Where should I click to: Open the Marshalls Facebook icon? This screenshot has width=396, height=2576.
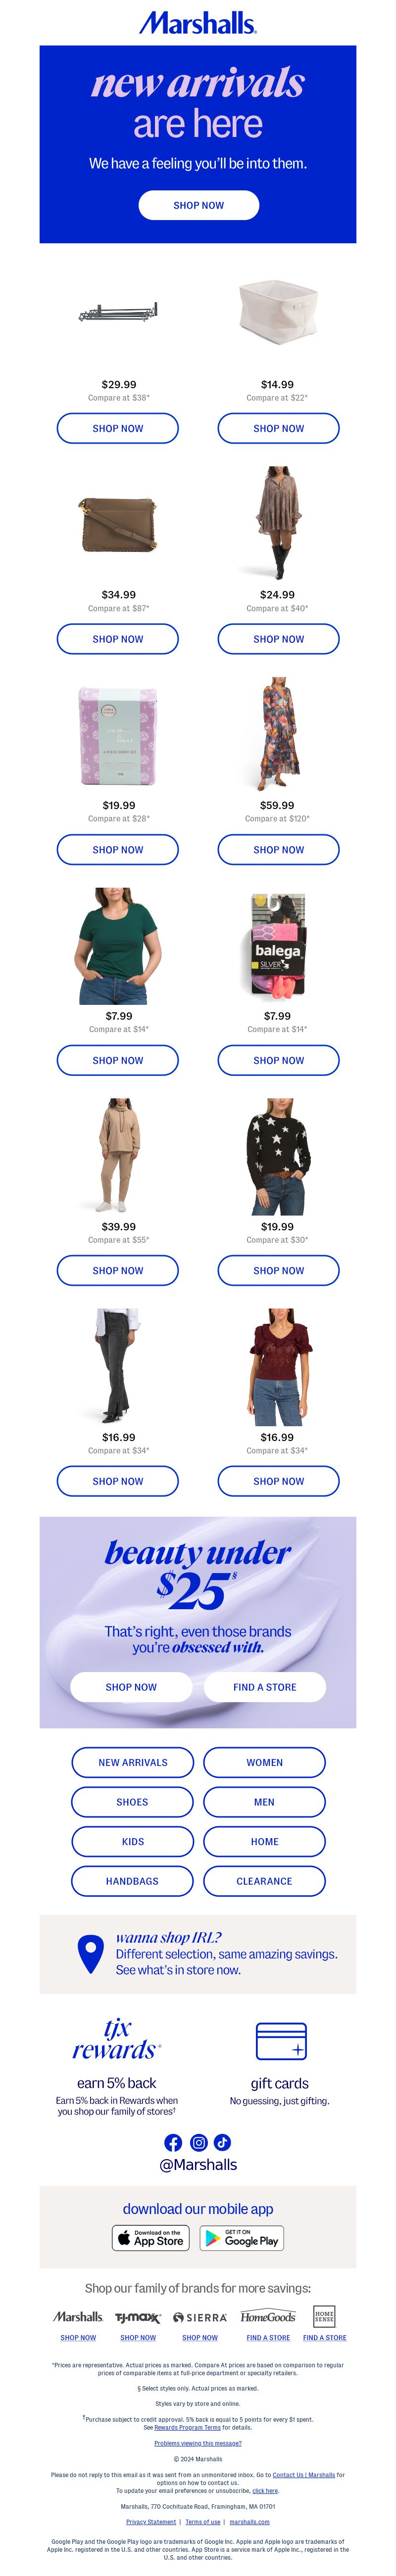[173, 2142]
